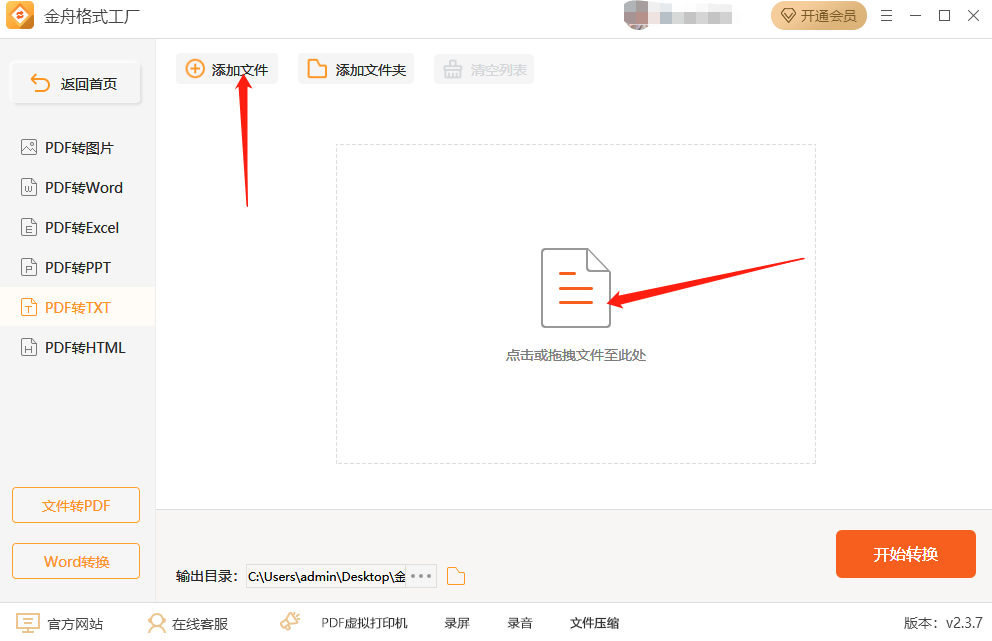Open the Word转换 mode
Screen dimensions: 992x641
[76, 561]
